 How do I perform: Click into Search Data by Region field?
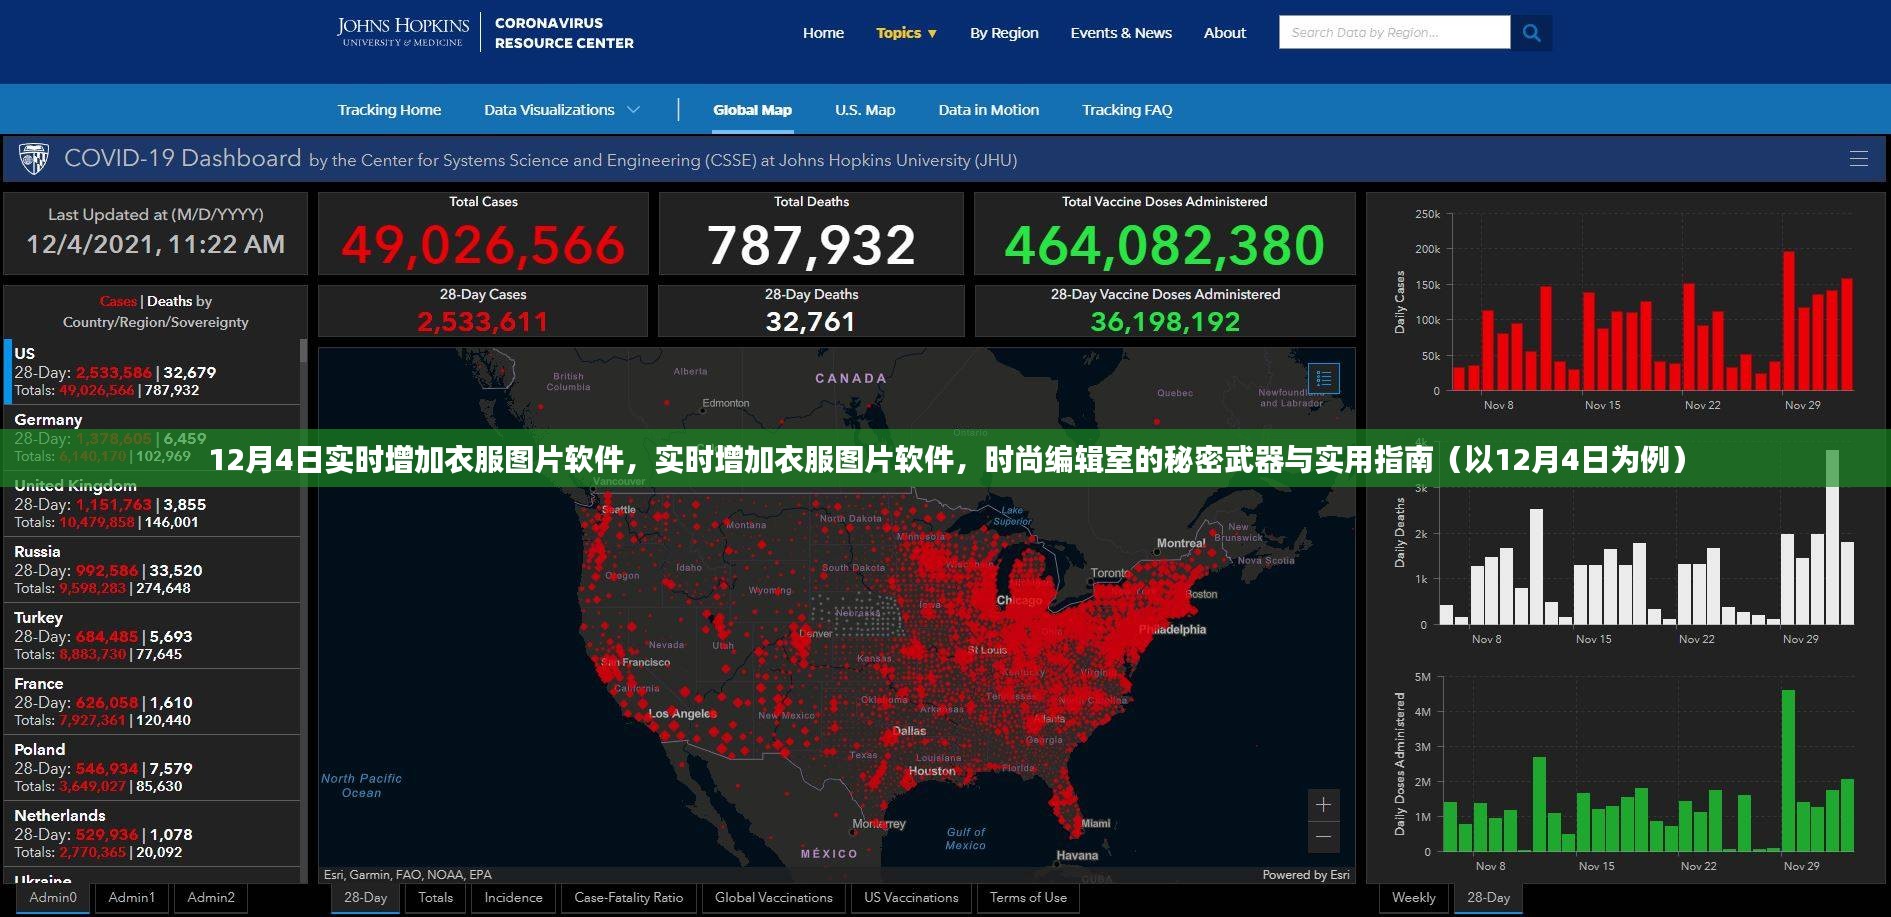click(1394, 33)
